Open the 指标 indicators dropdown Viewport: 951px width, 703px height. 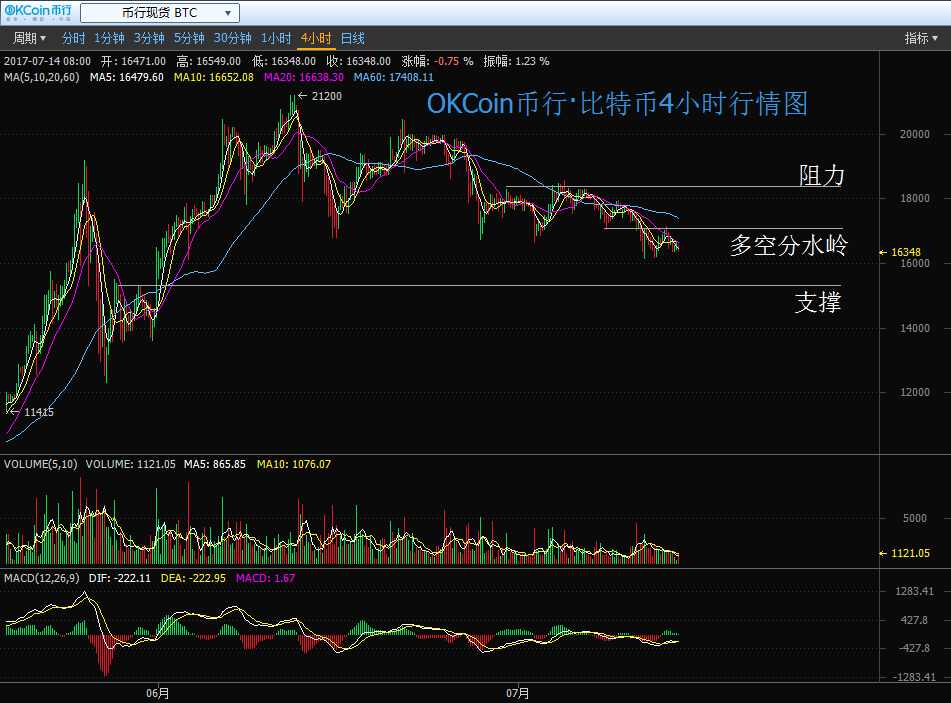click(921, 38)
